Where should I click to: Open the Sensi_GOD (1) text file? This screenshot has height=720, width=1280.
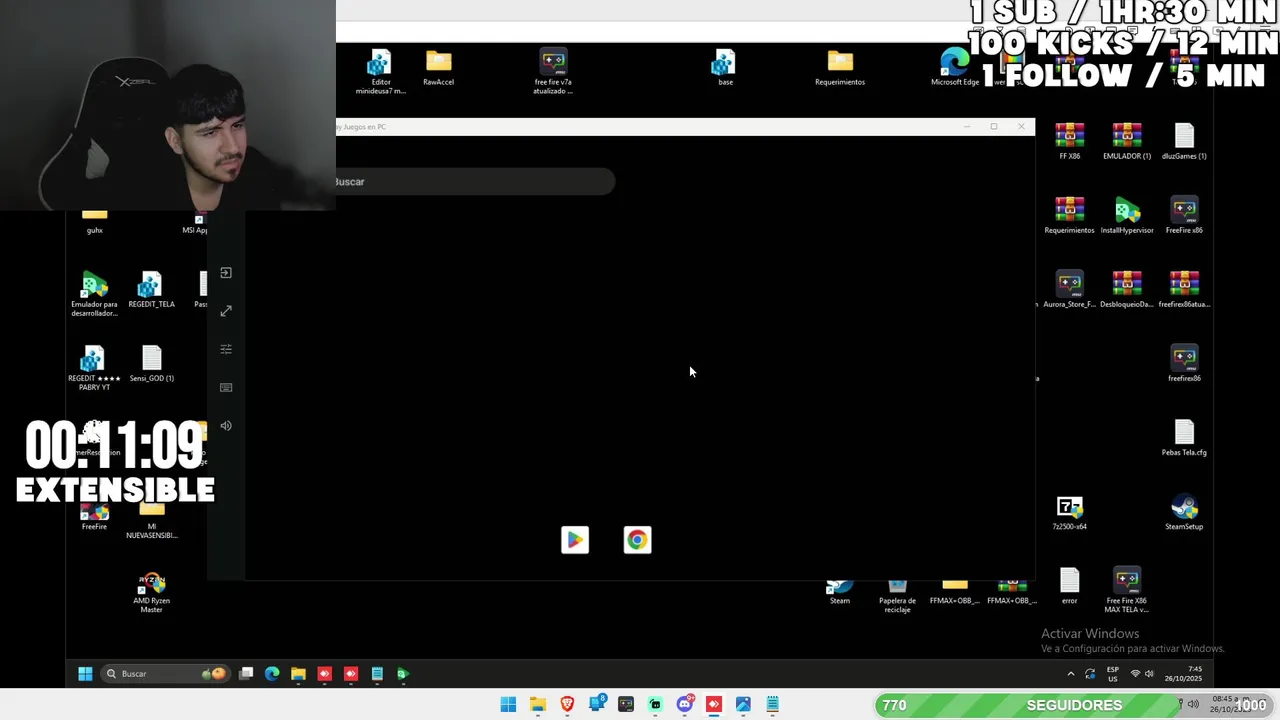151,363
